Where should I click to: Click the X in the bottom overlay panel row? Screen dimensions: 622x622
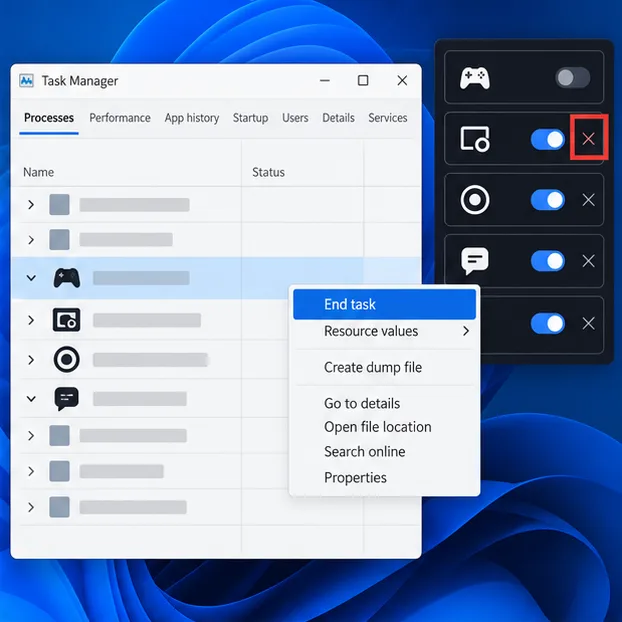coord(588,323)
